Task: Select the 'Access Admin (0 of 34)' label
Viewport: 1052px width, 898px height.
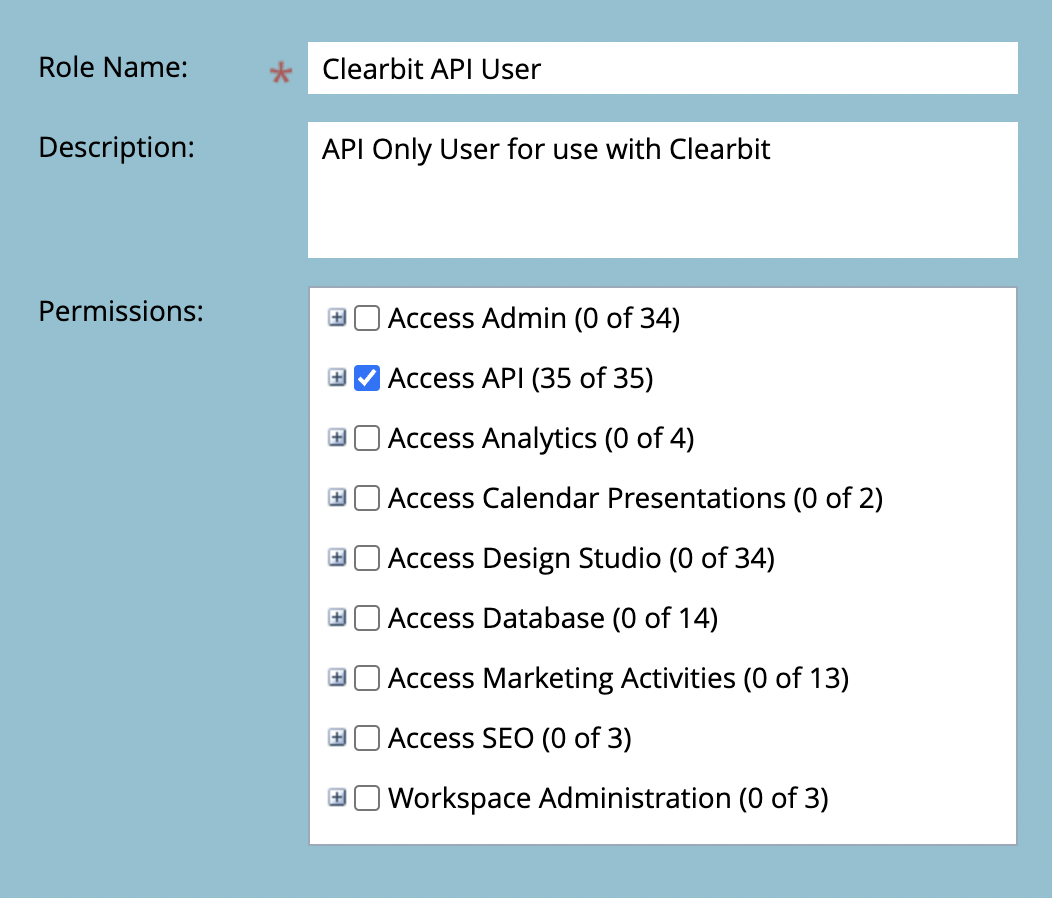Action: click(534, 318)
